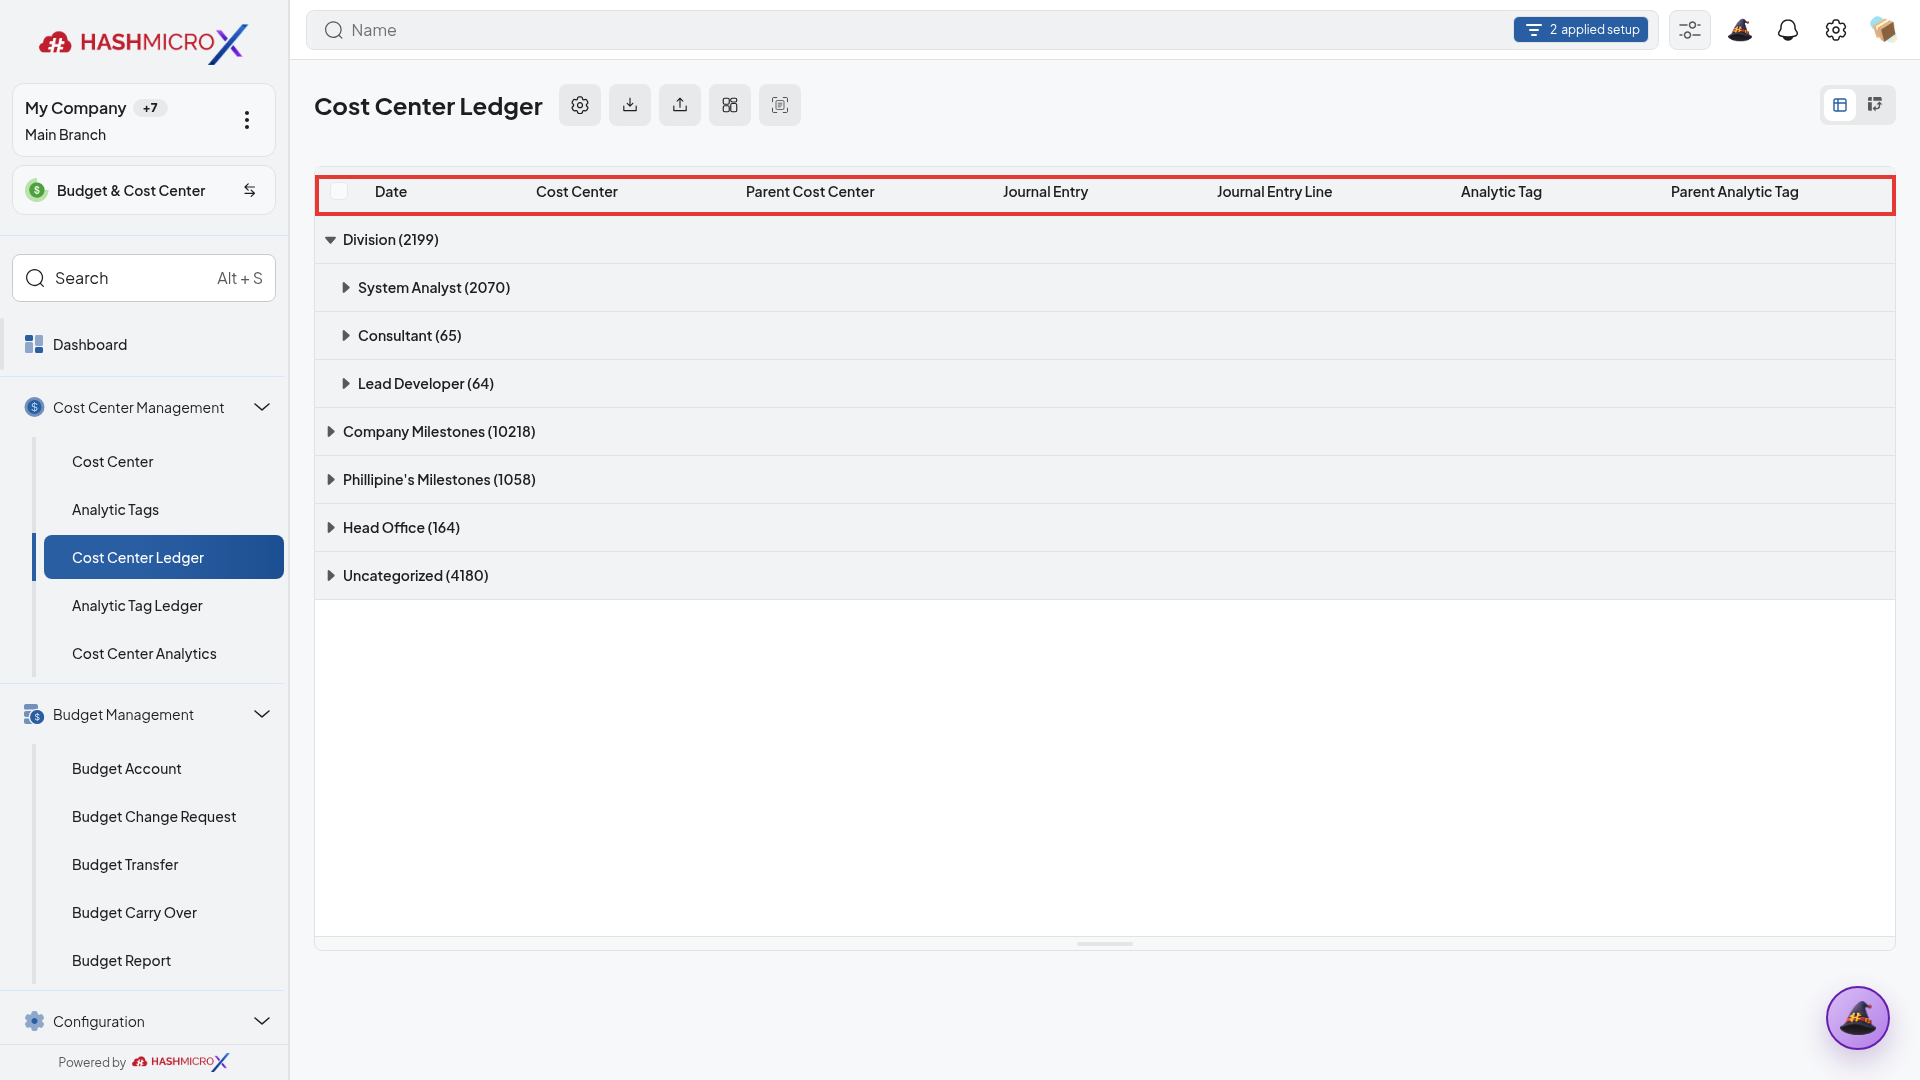This screenshot has width=1920, height=1080.
Task: Click the horizontal scrollbar handle below table
Action: (1105, 944)
